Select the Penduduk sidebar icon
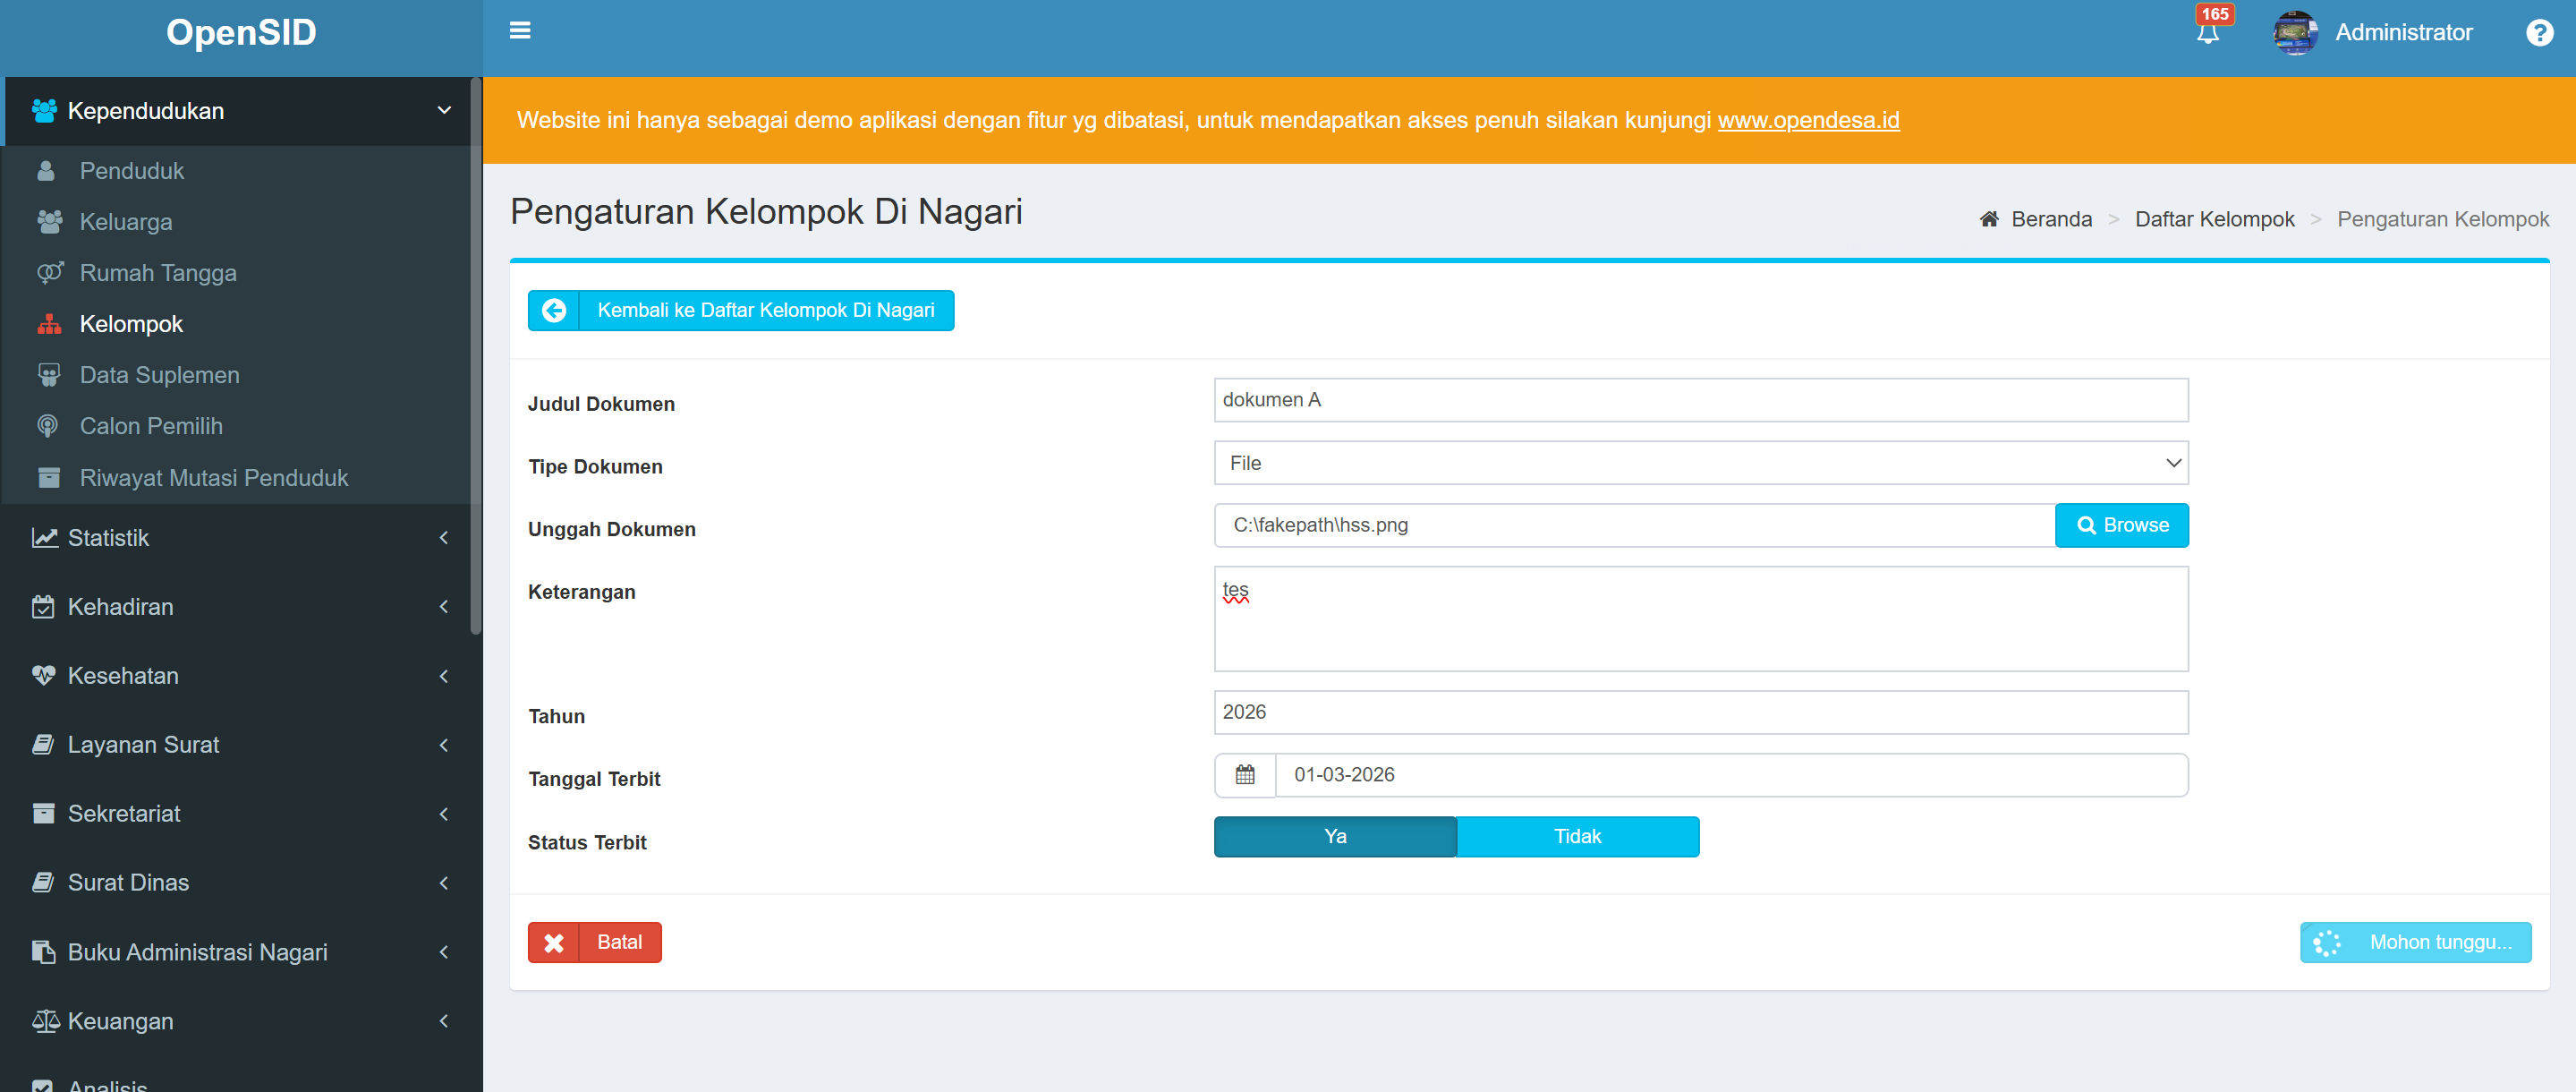The height and width of the screenshot is (1092, 2576). pos(47,171)
